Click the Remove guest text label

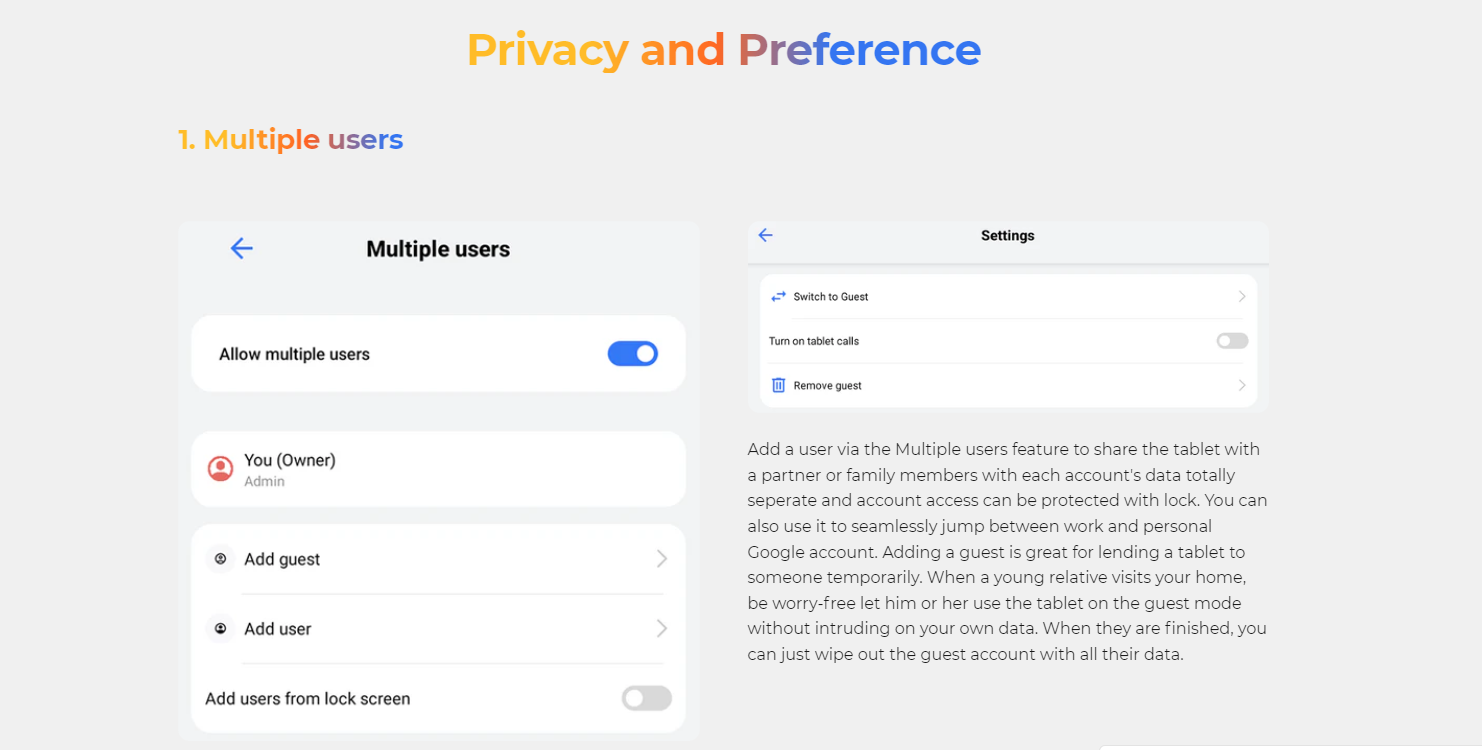(x=827, y=386)
